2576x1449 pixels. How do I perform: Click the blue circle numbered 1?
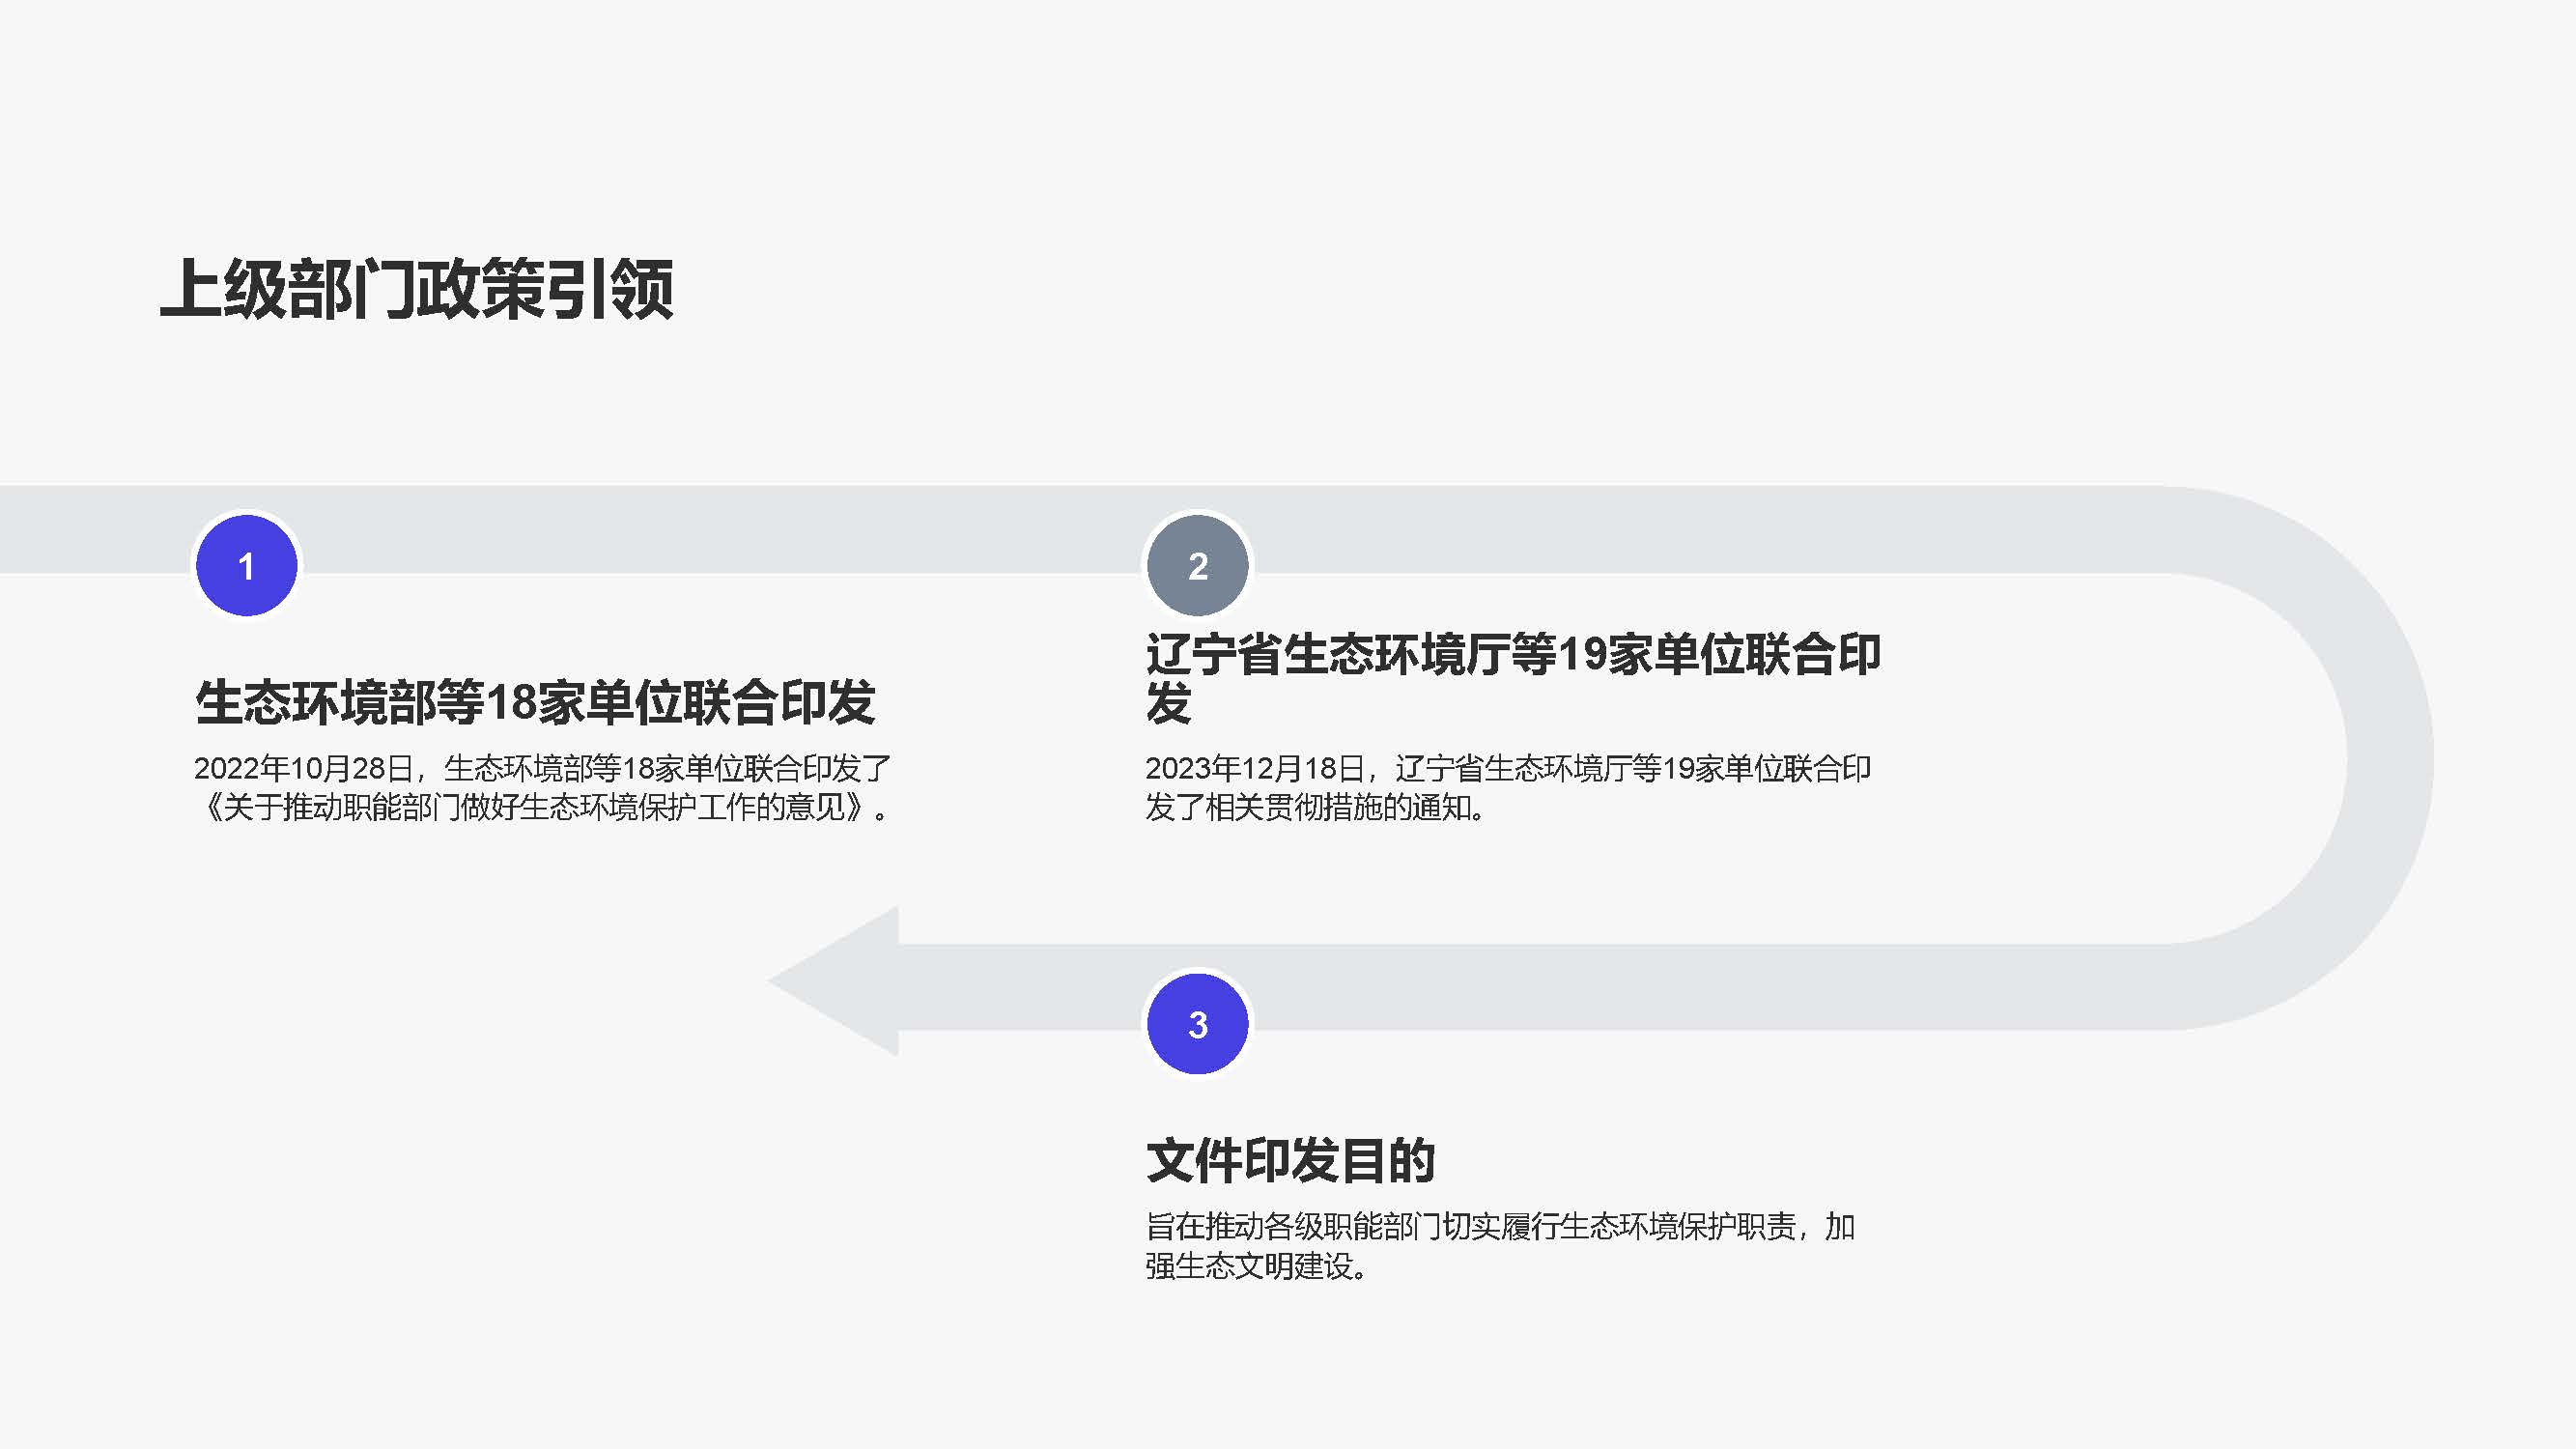(x=246, y=566)
